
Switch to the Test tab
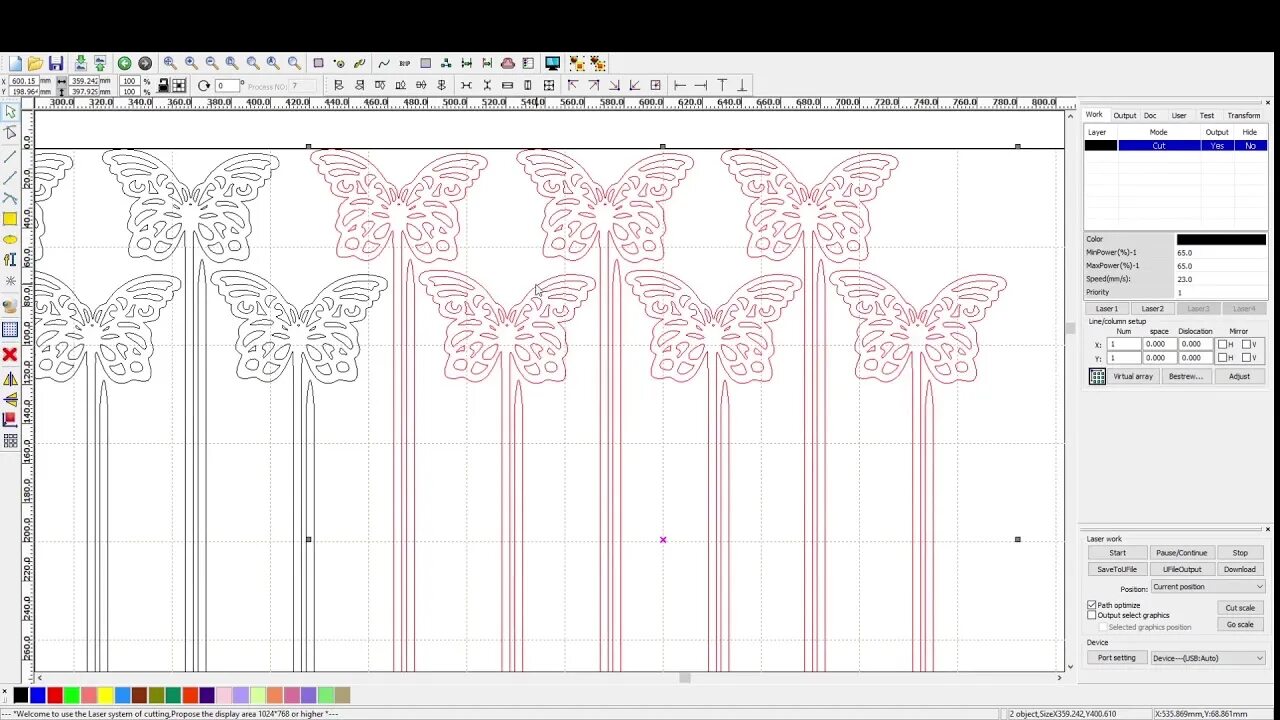click(x=1207, y=115)
